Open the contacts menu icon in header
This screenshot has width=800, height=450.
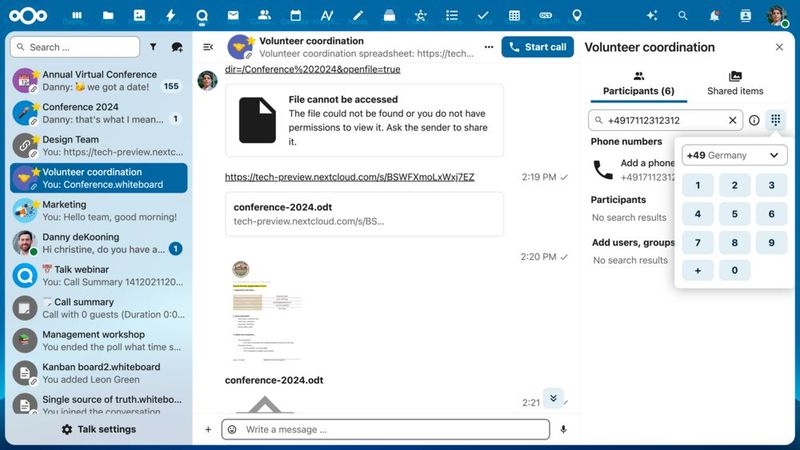pos(745,16)
